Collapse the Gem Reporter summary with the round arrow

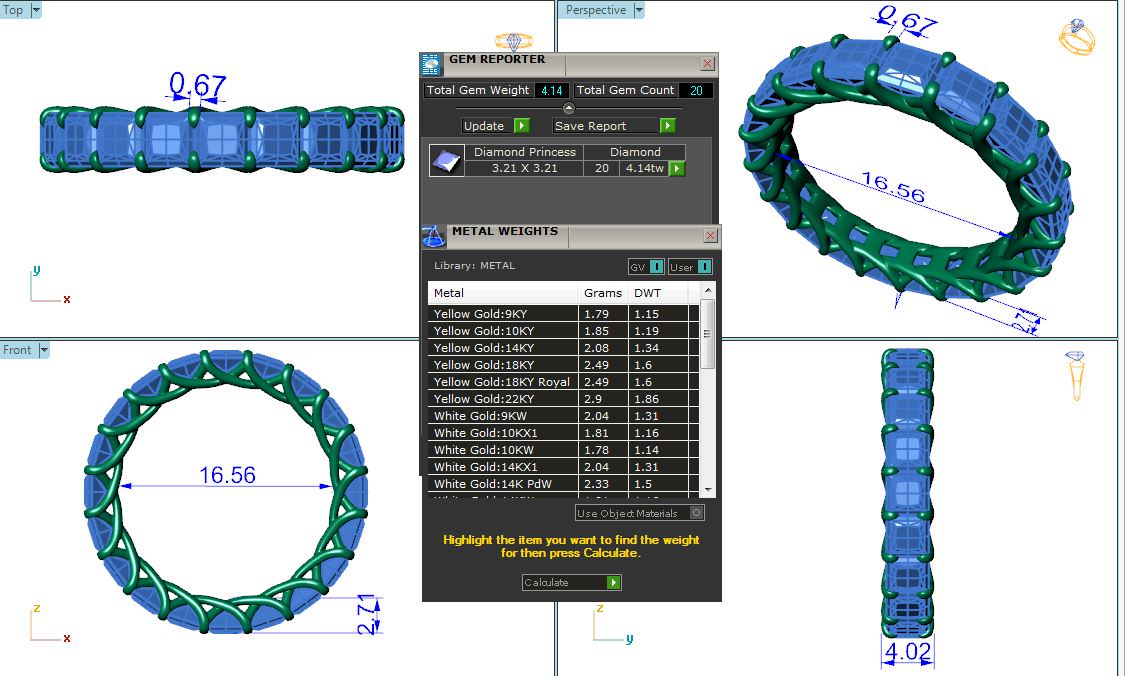(569, 108)
